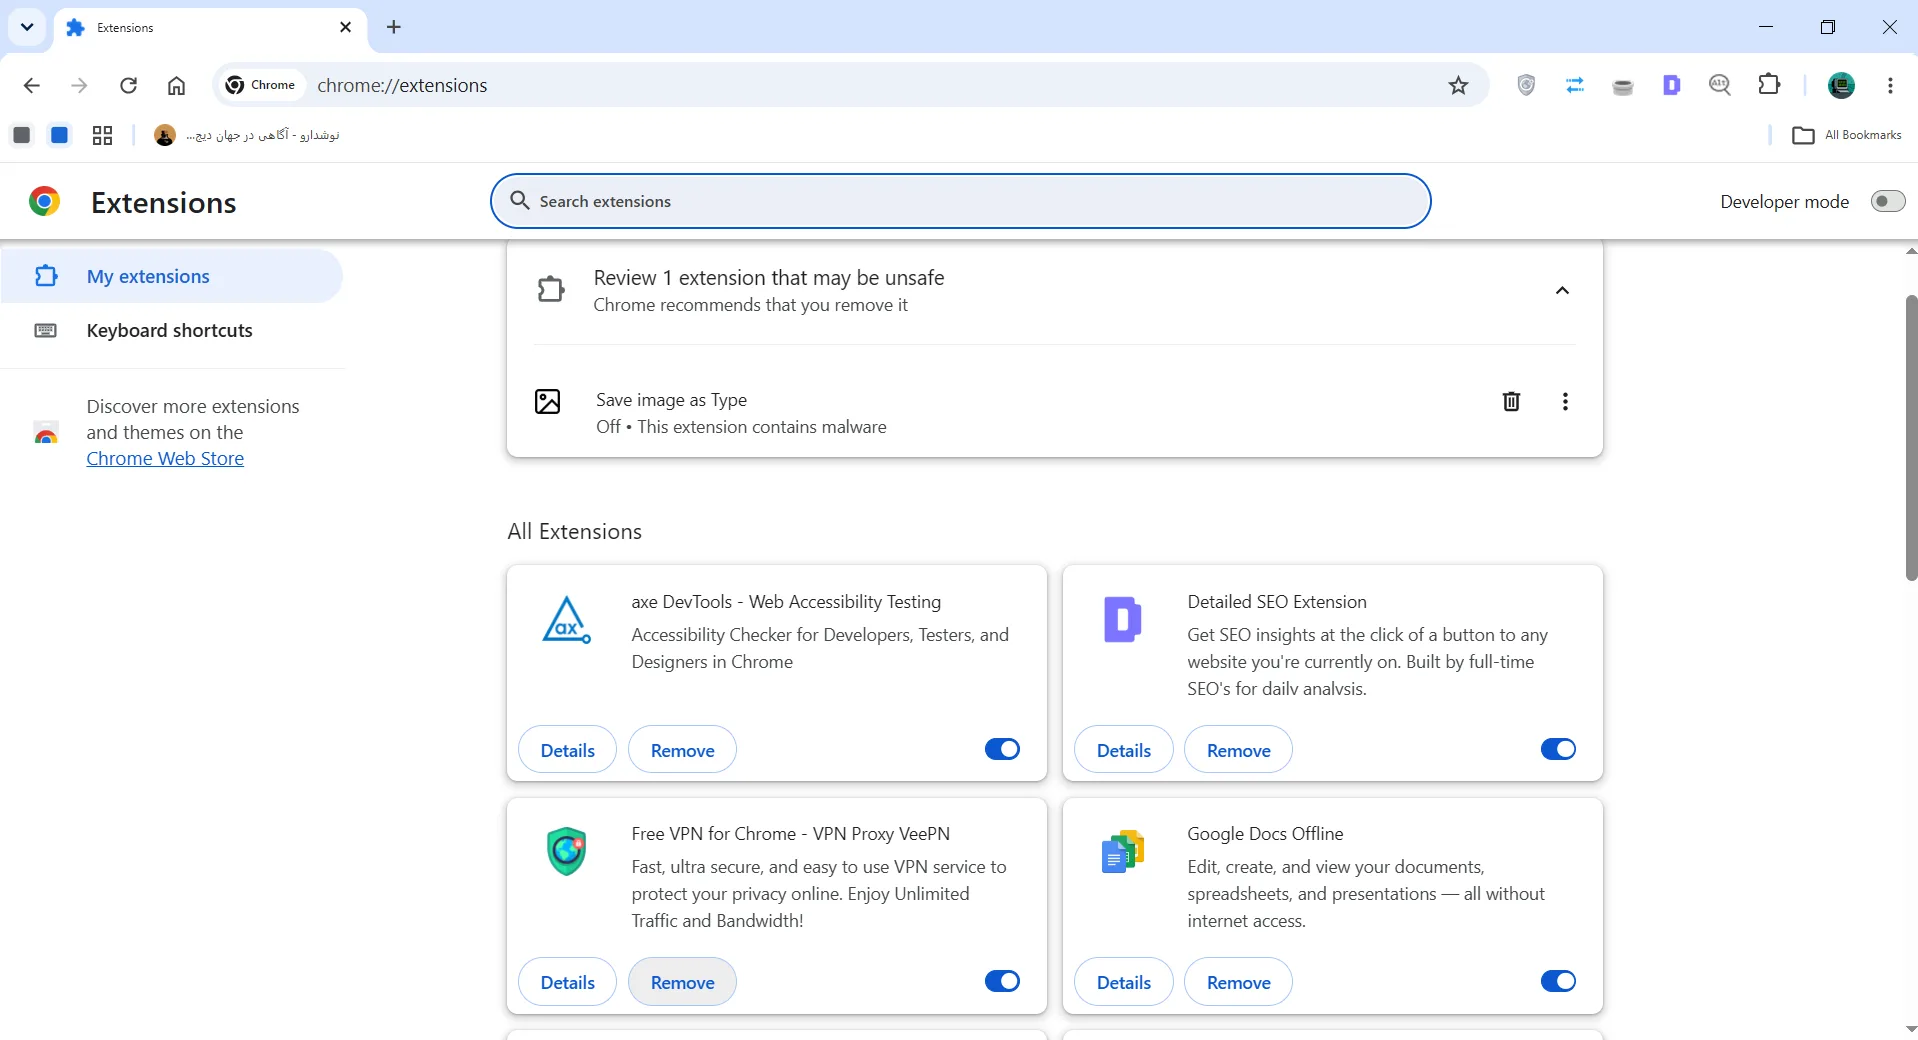Click the browser forward arrow
This screenshot has width=1918, height=1040.
(80, 85)
